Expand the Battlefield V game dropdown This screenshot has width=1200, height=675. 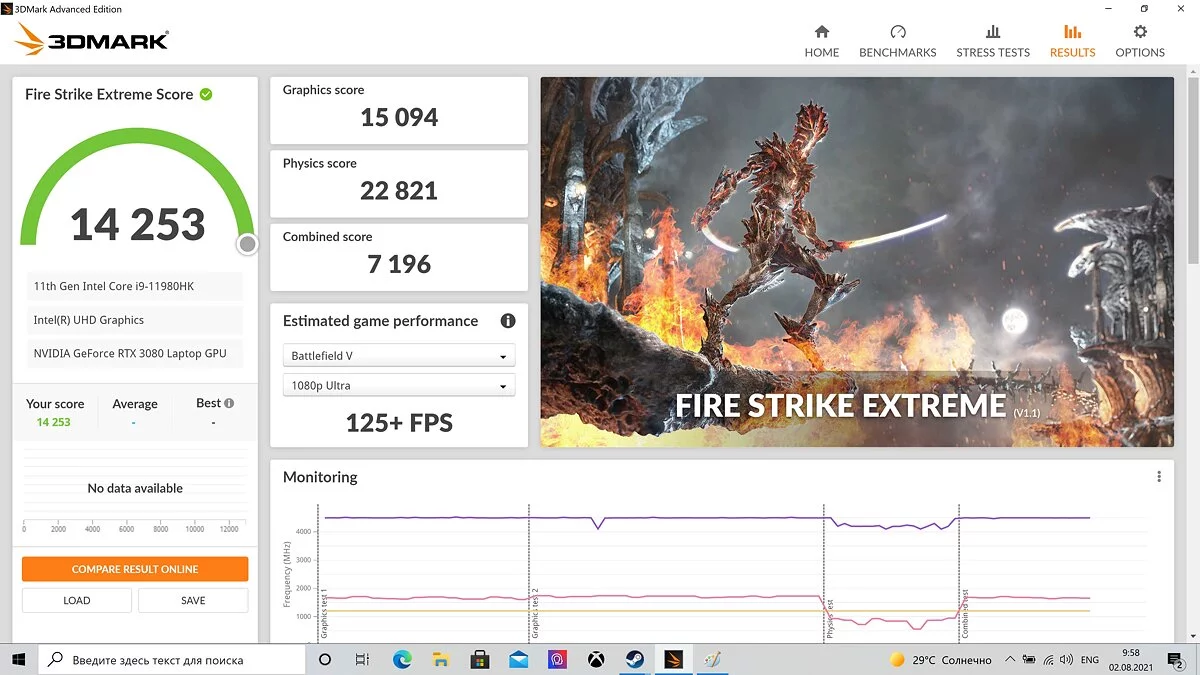[399, 356]
